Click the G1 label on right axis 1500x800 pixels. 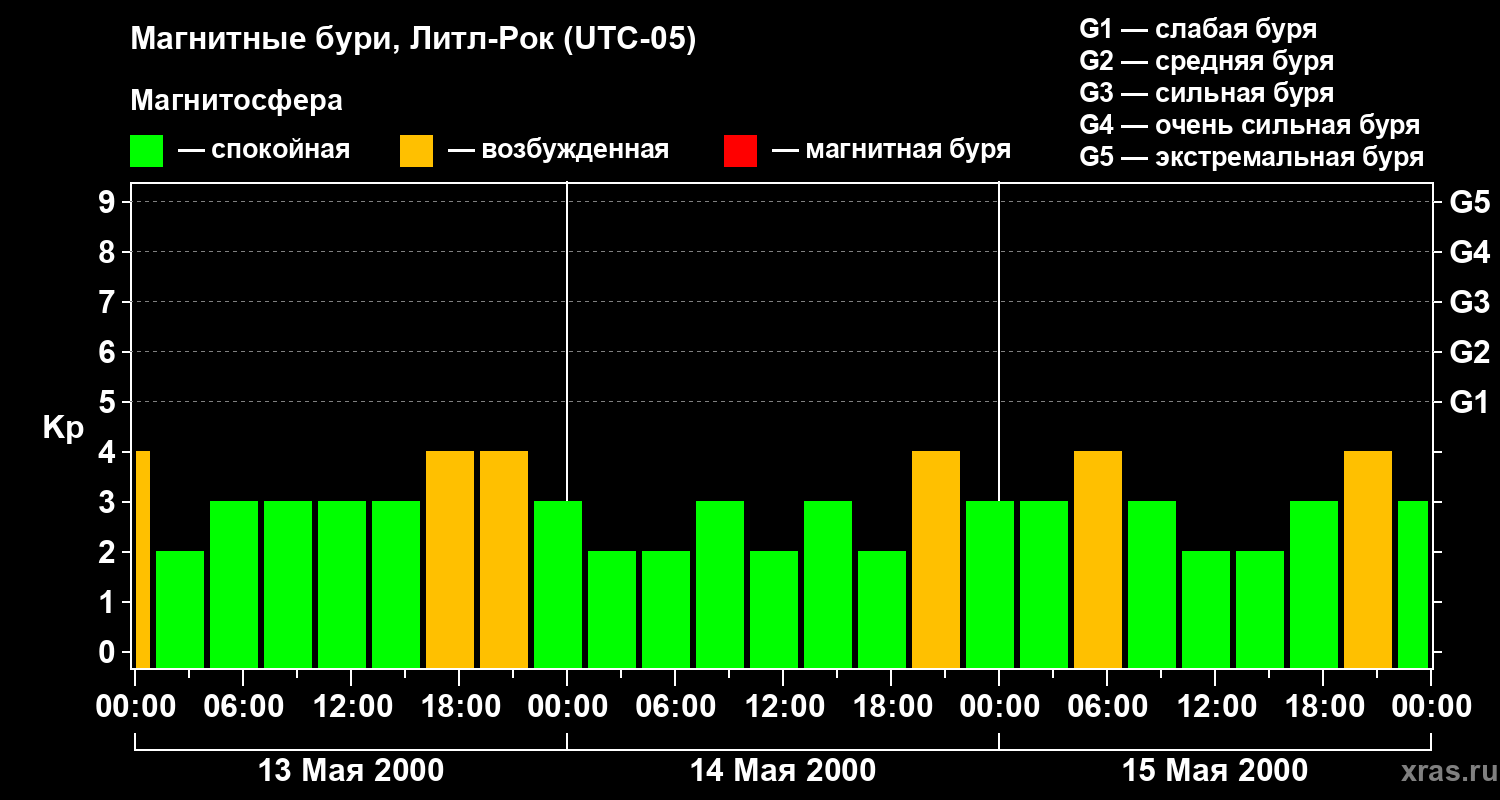point(1469,402)
